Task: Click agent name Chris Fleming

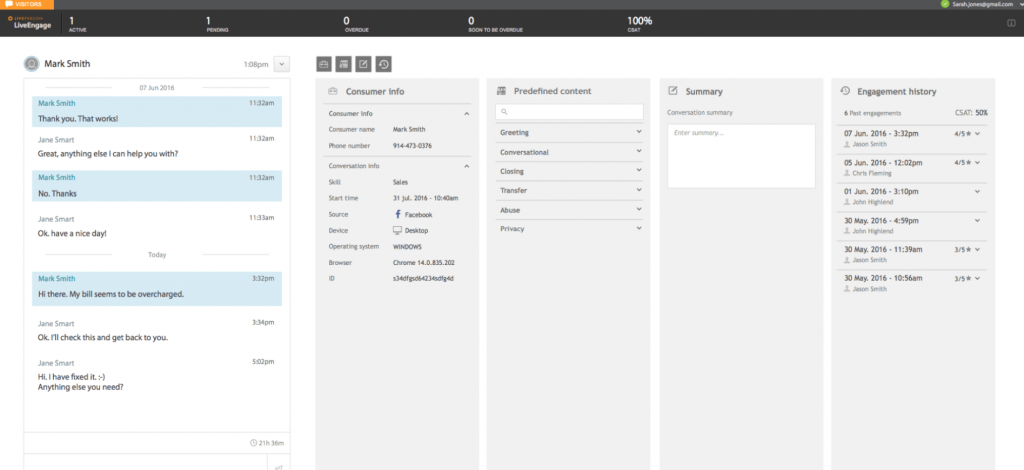Action: click(872, 174)
